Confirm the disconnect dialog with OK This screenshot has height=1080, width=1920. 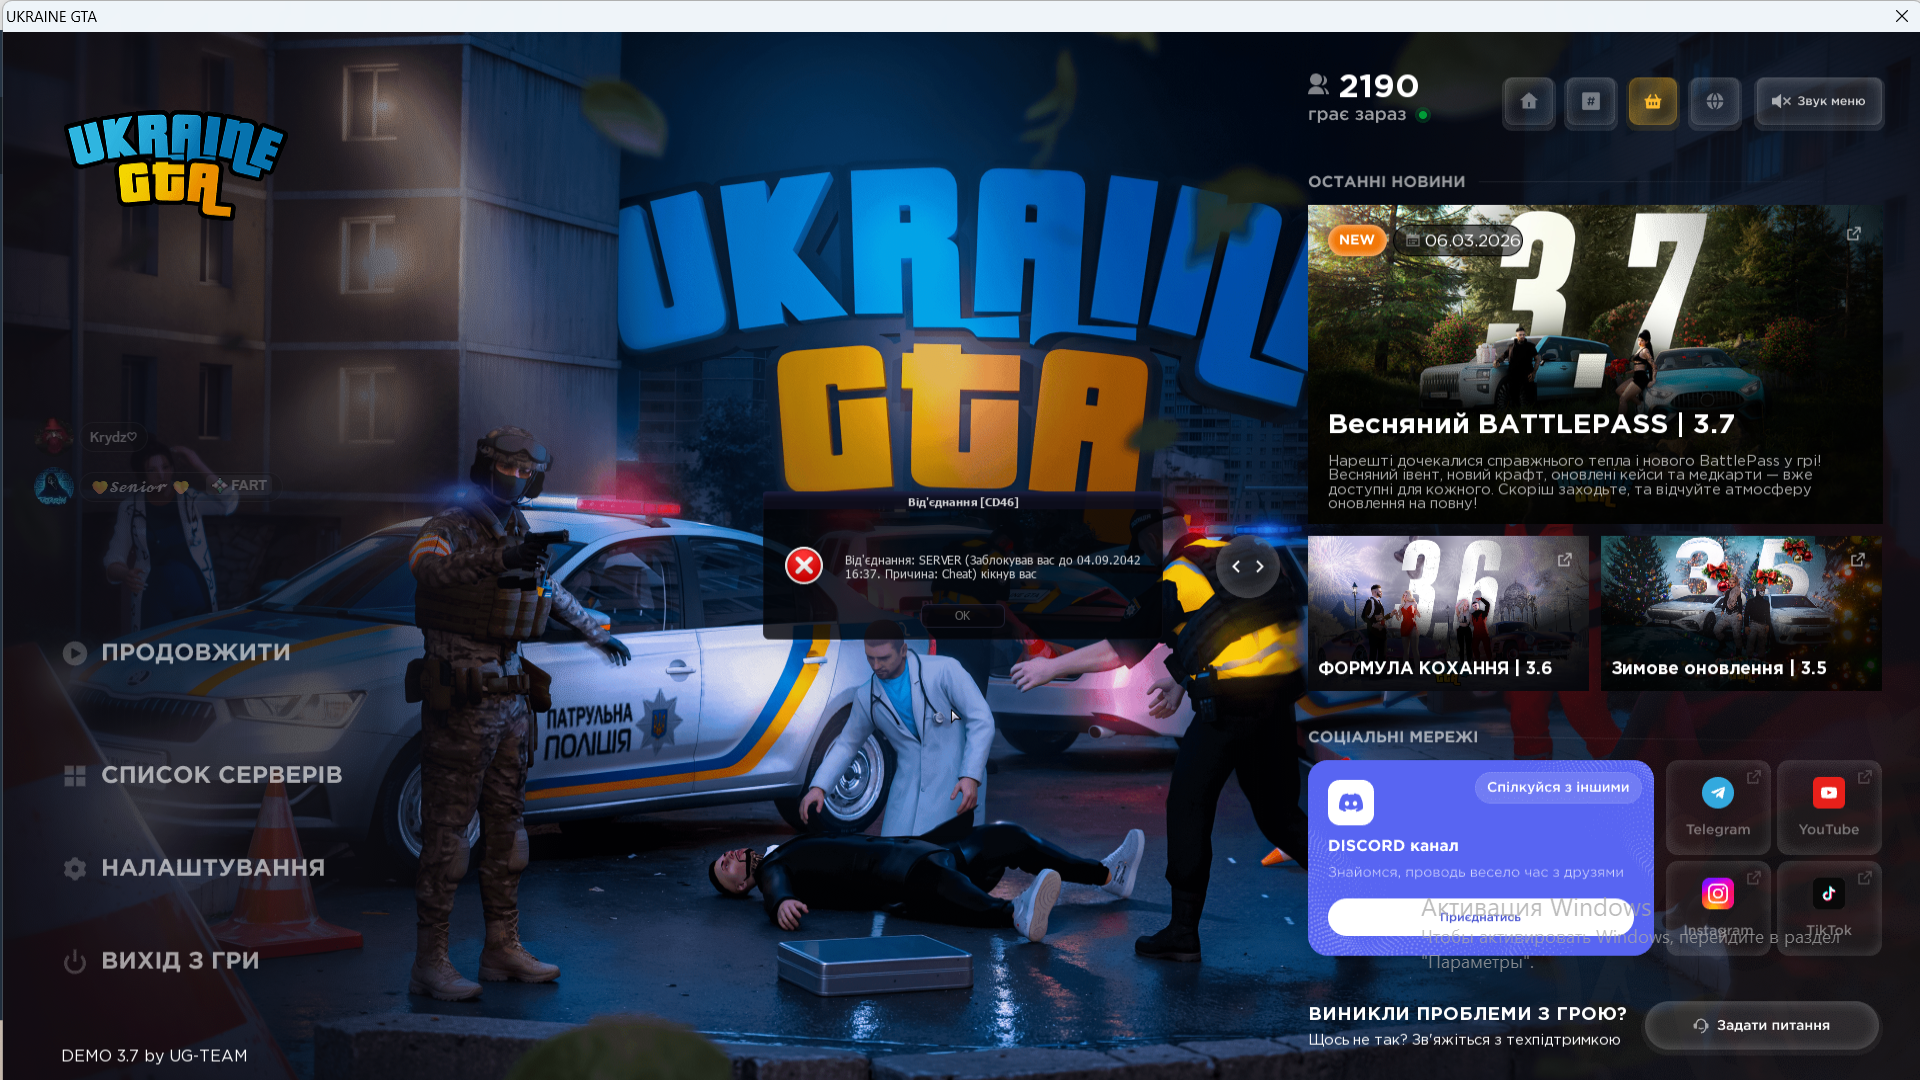[962, 616]
